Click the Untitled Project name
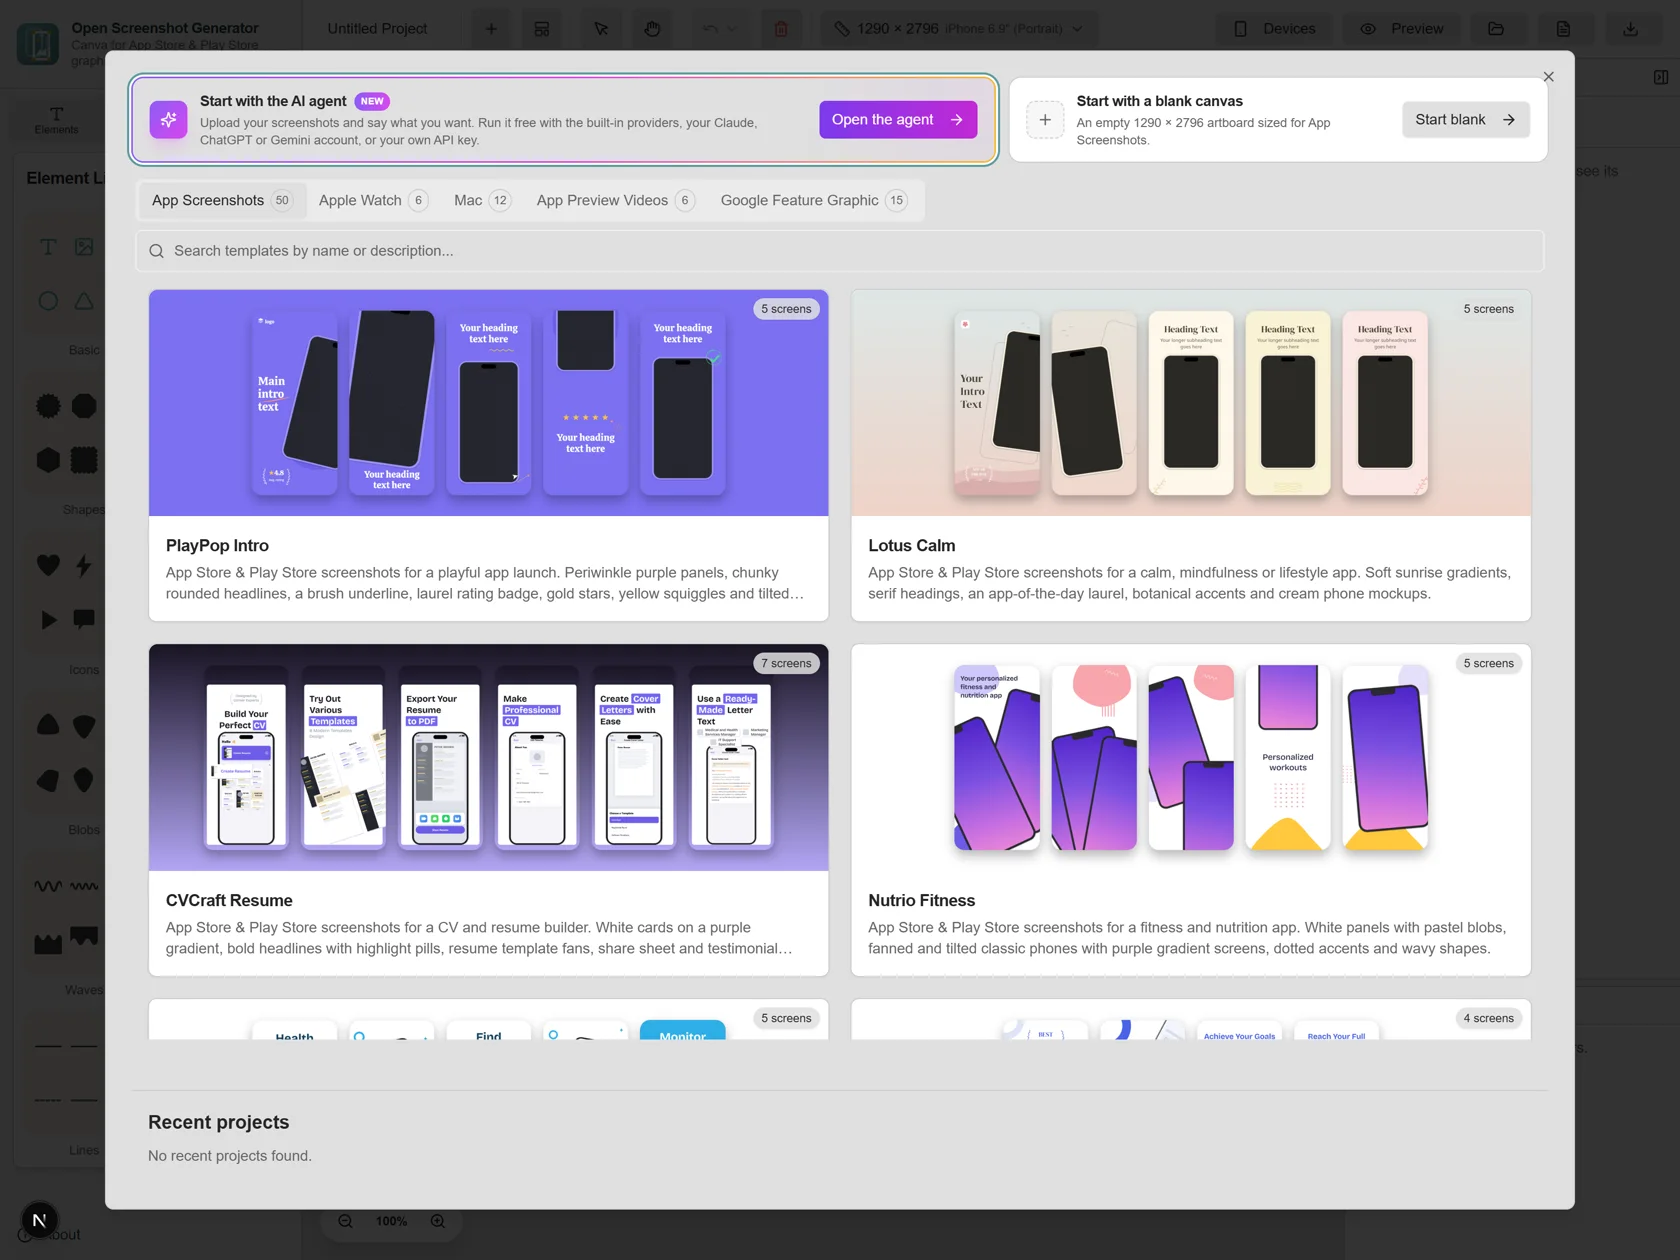 click(x=377, y=29)
